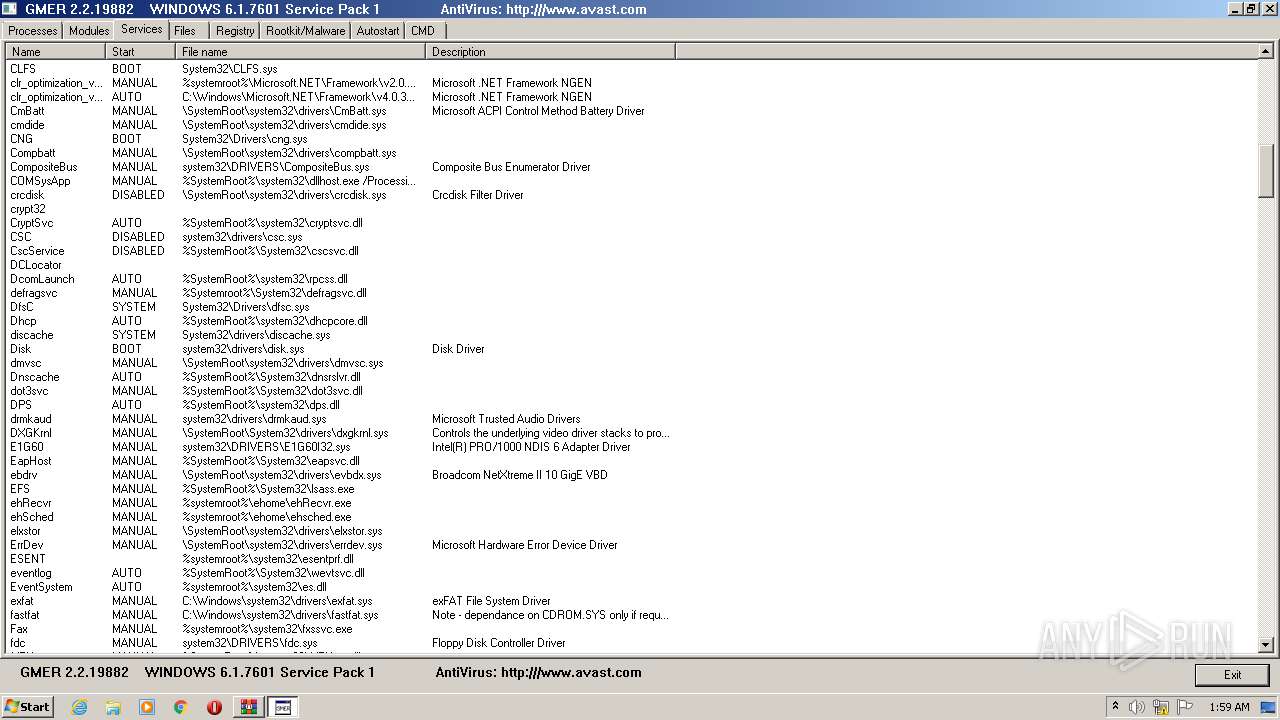This screenshot has width=1280, height=720.
Task: Open the network status tray icon
Action: 1161,707
